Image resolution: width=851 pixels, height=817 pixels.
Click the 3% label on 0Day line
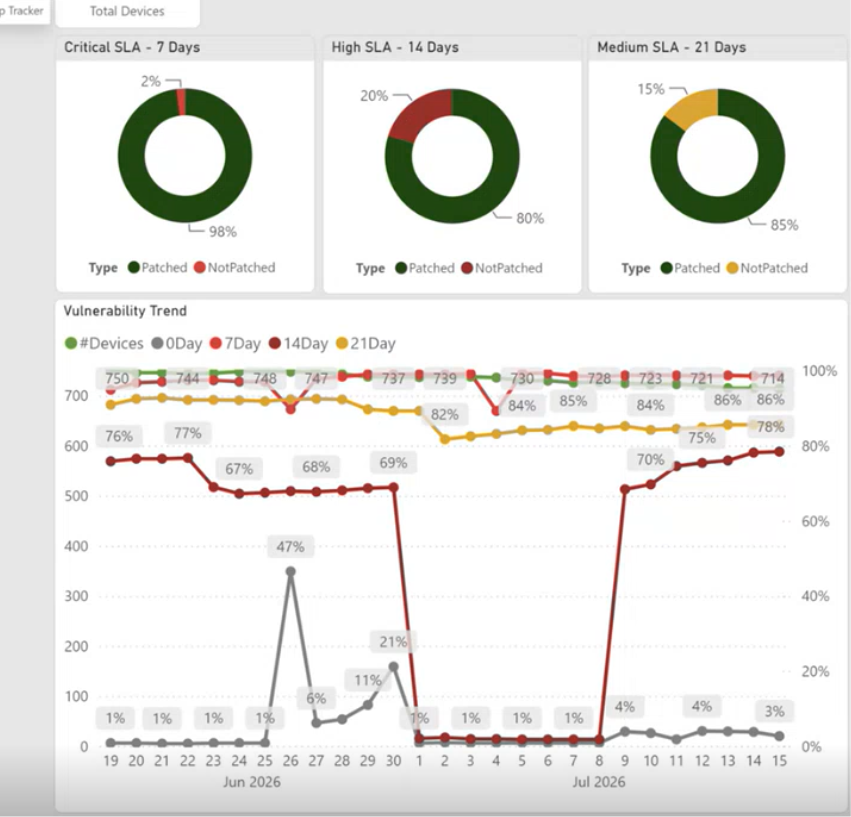click(x=774, y=711)
